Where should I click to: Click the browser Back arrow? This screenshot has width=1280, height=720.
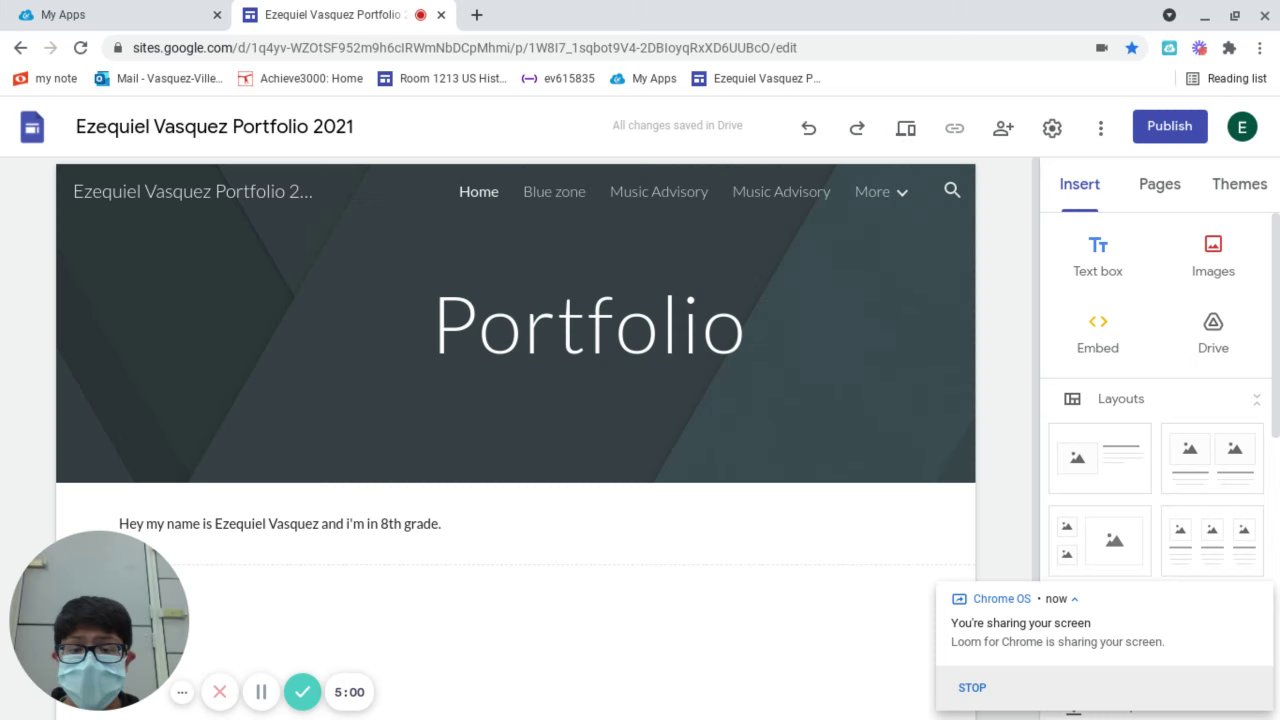[20, 48]
